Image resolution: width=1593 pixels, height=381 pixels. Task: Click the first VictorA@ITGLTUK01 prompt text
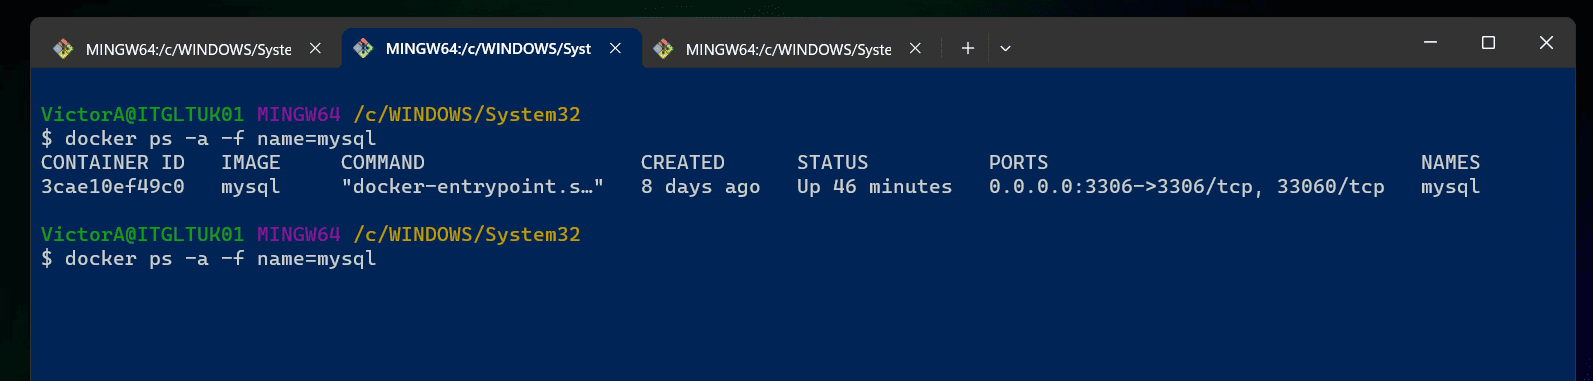pos(143,115)
